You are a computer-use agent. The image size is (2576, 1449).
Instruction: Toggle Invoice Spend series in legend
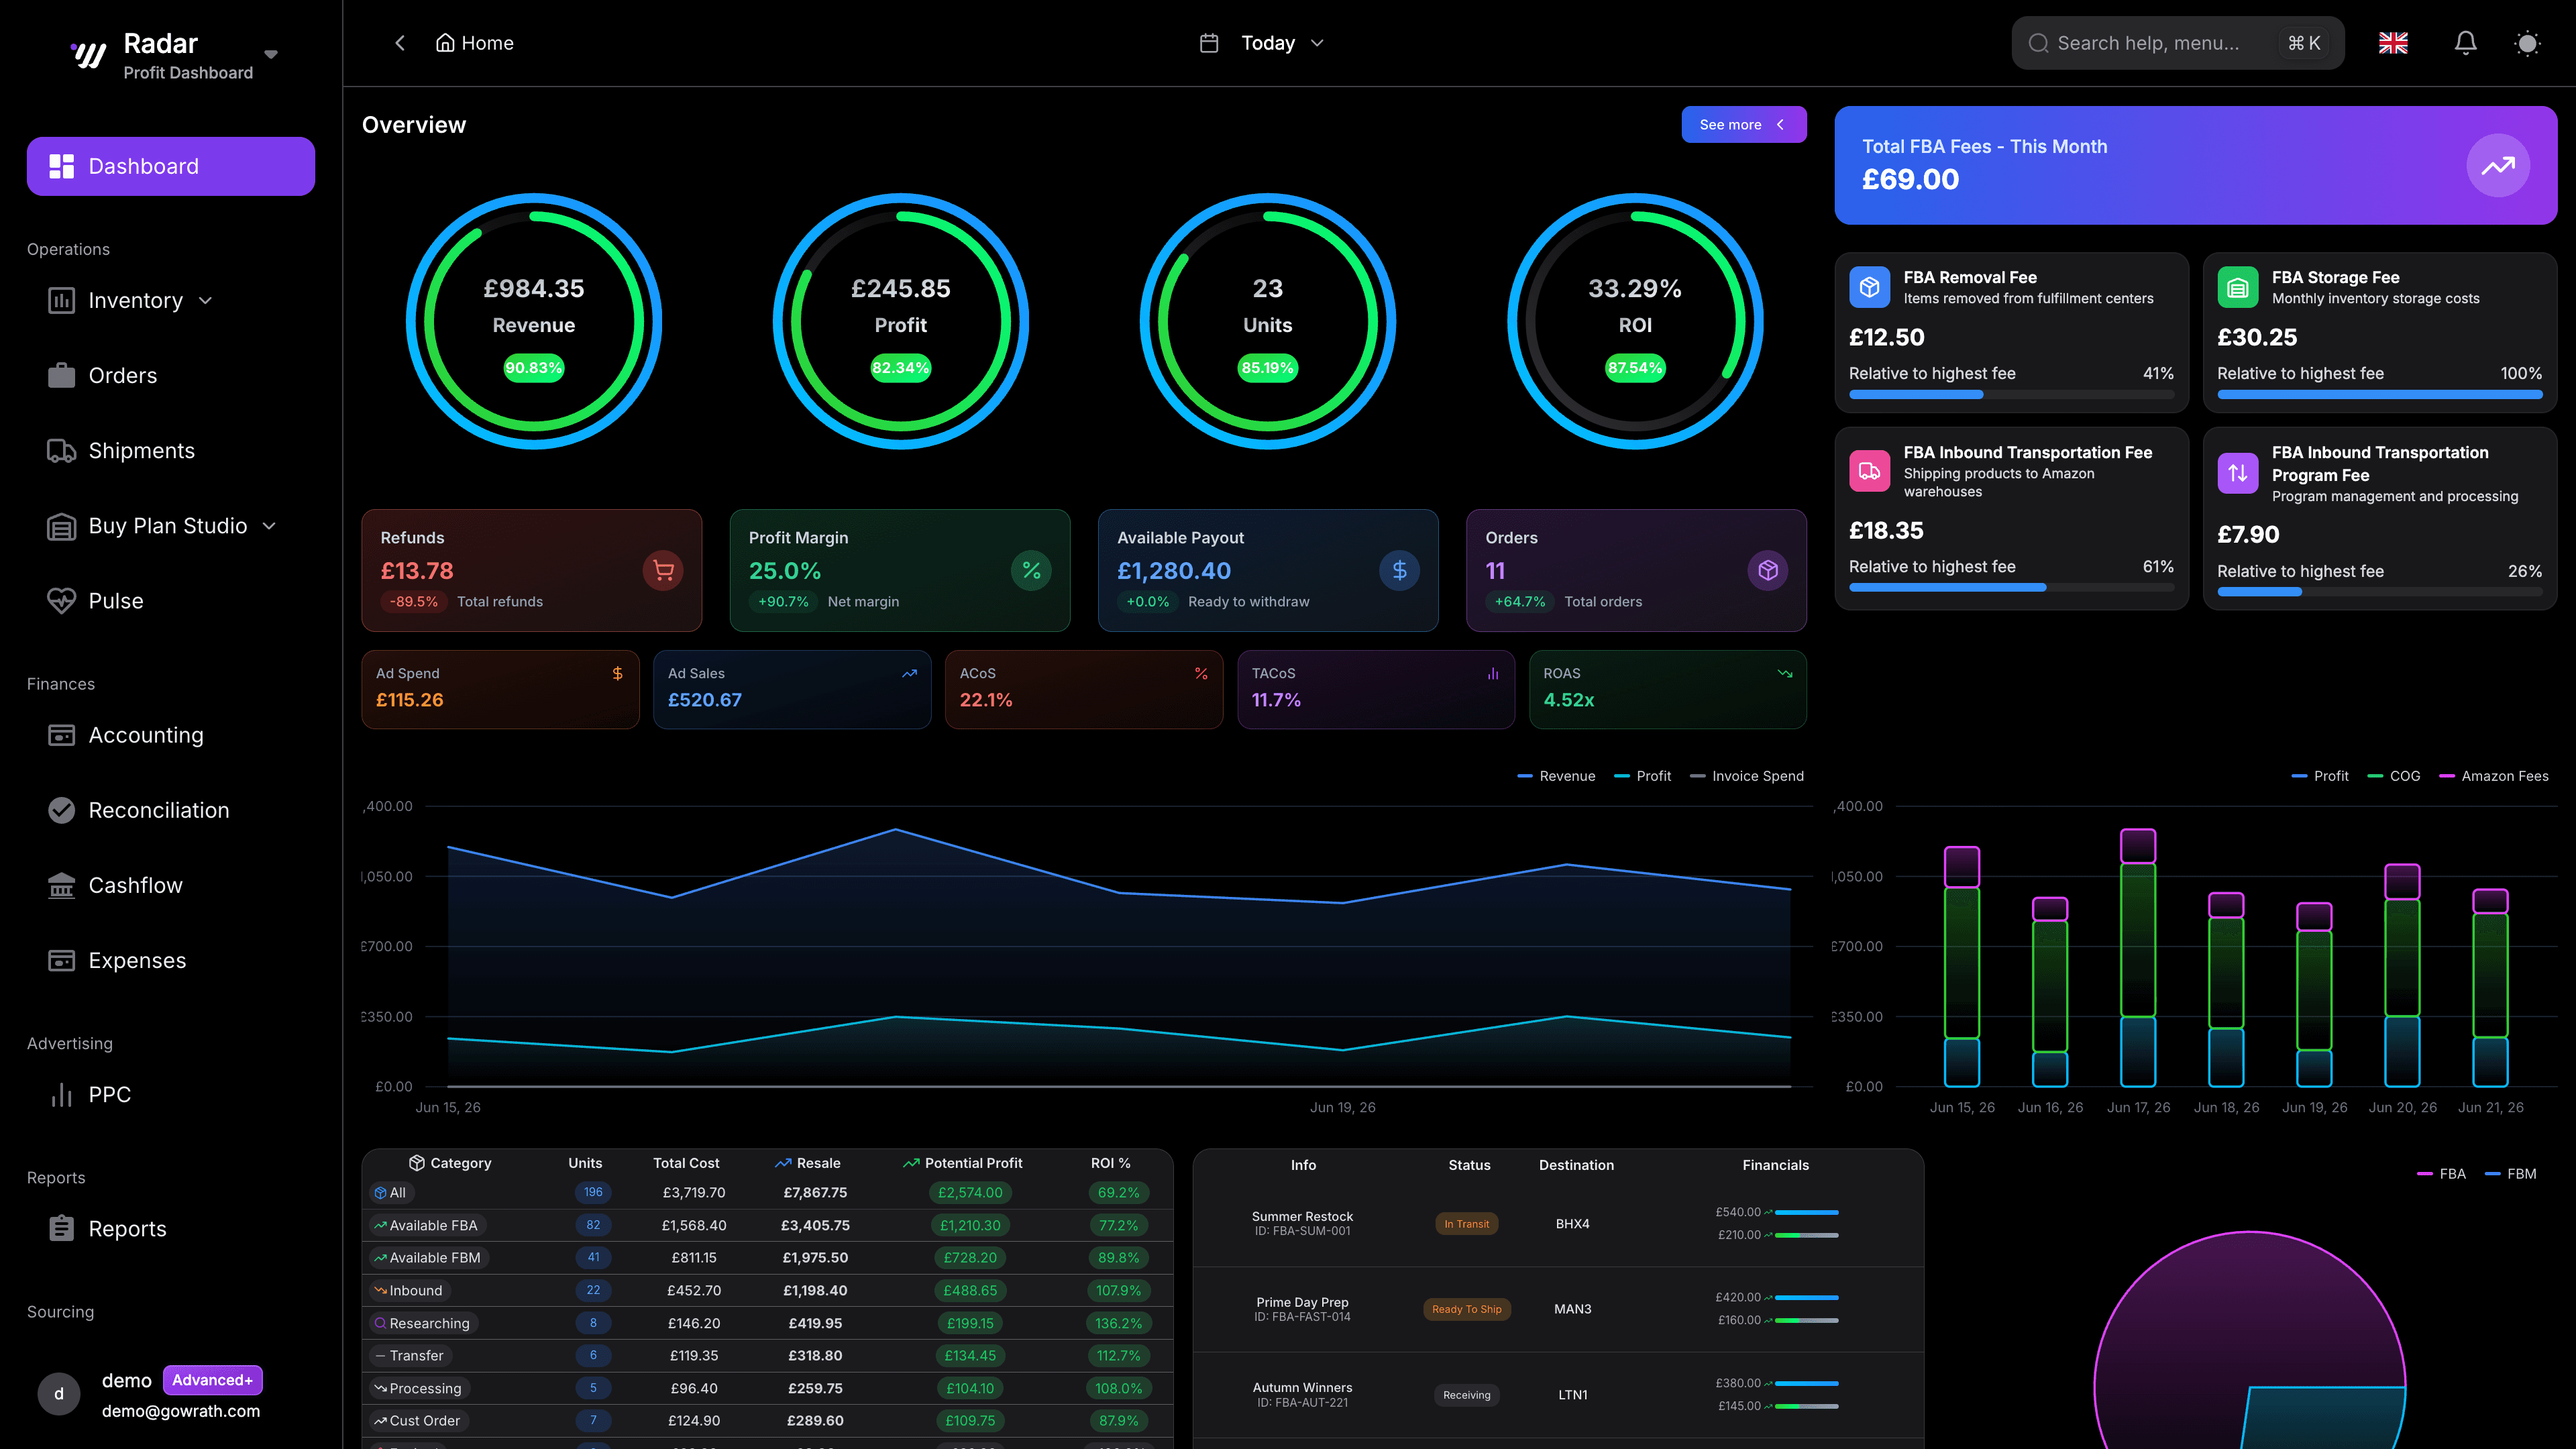click(1747, 776)
